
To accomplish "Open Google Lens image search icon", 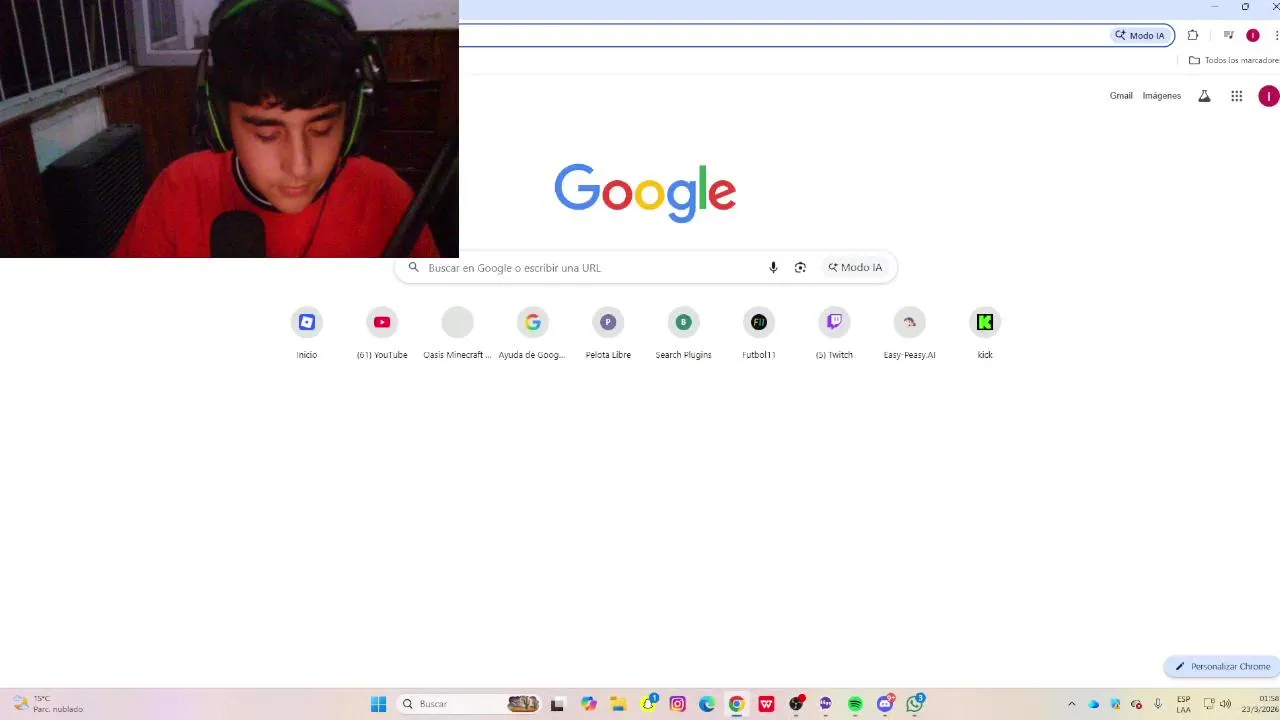I will pos(800,267).
